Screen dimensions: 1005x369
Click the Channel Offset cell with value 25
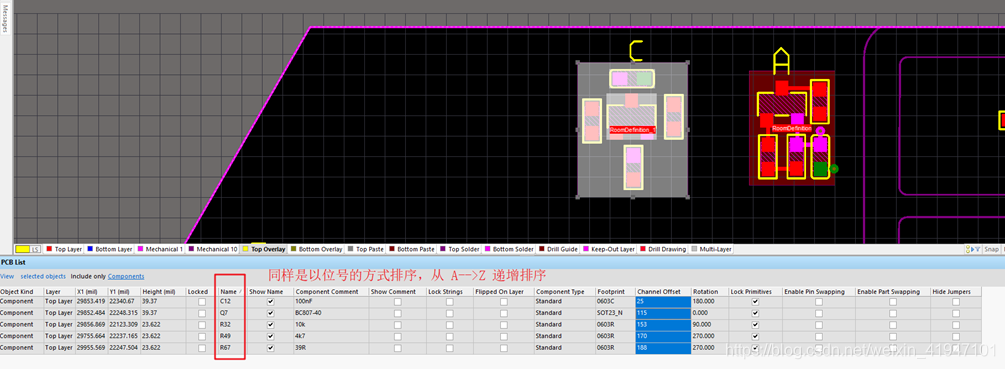click(663, 301)
